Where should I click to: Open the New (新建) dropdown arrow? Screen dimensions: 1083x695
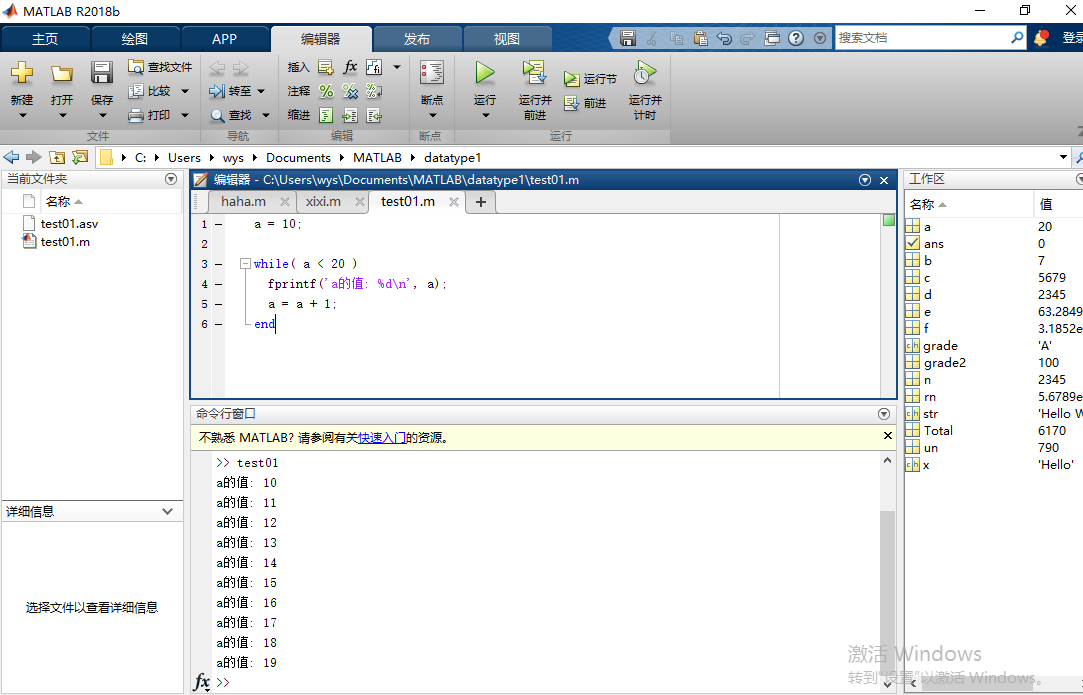pyautogui.click(x=22, y=115)
